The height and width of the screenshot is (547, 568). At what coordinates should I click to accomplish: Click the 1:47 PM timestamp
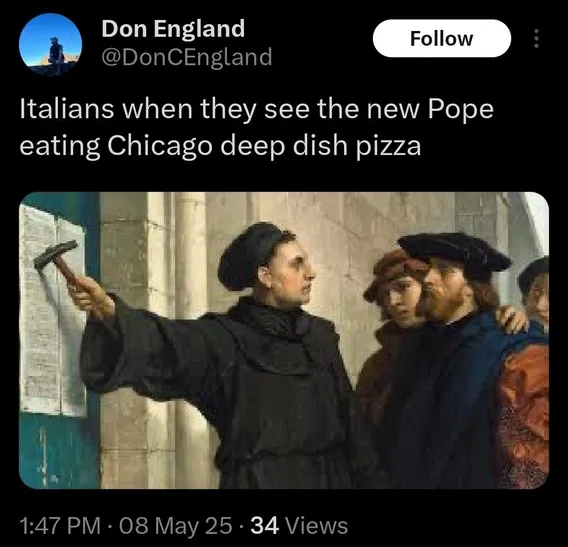60,525
